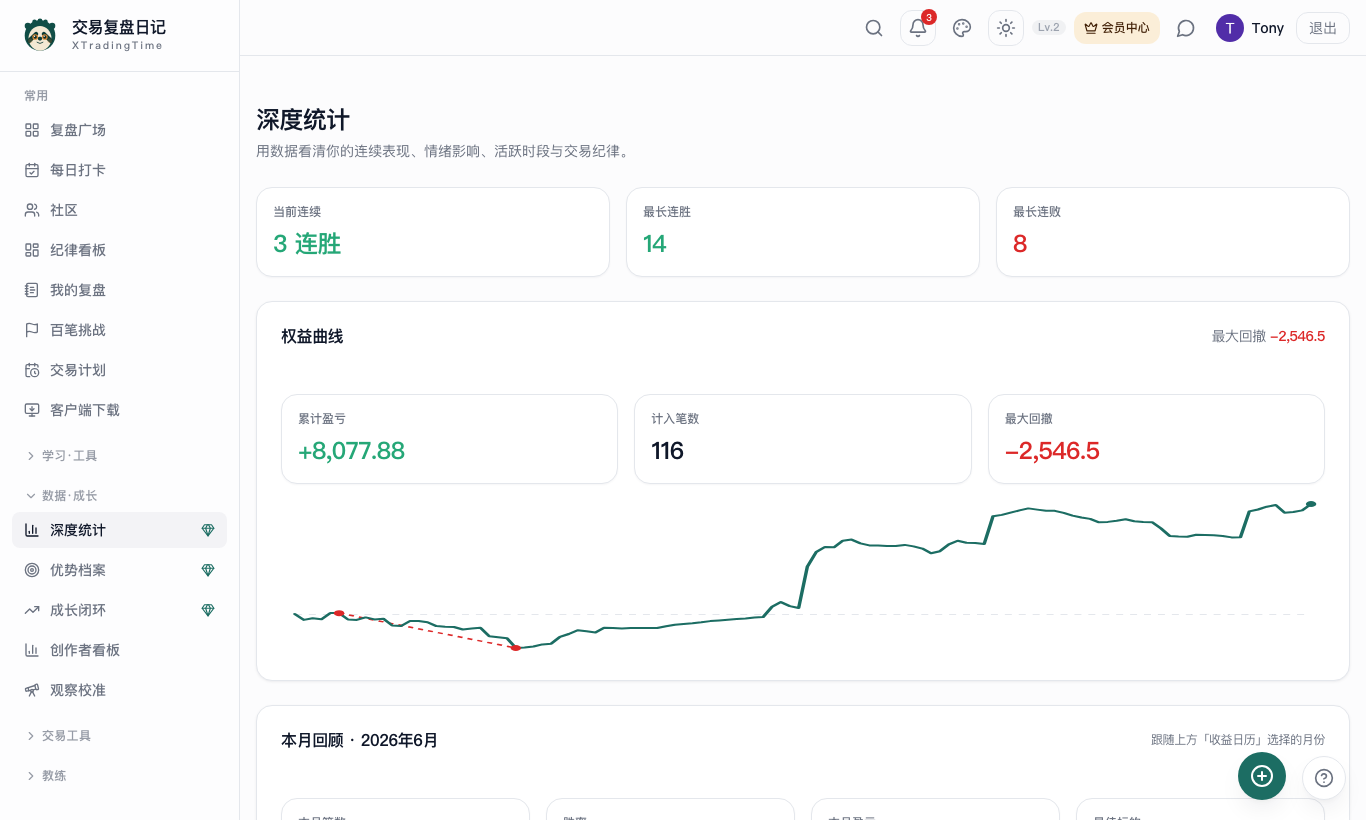Viewport: 1366px width, 820px height.
Task: Open 每日打卡 in the sidebar
Action: click(x=119, y=170)
